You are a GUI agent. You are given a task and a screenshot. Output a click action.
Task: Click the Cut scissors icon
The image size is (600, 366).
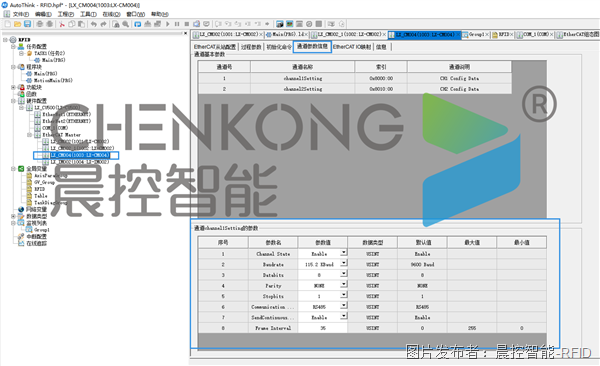[x=62, y=24]
